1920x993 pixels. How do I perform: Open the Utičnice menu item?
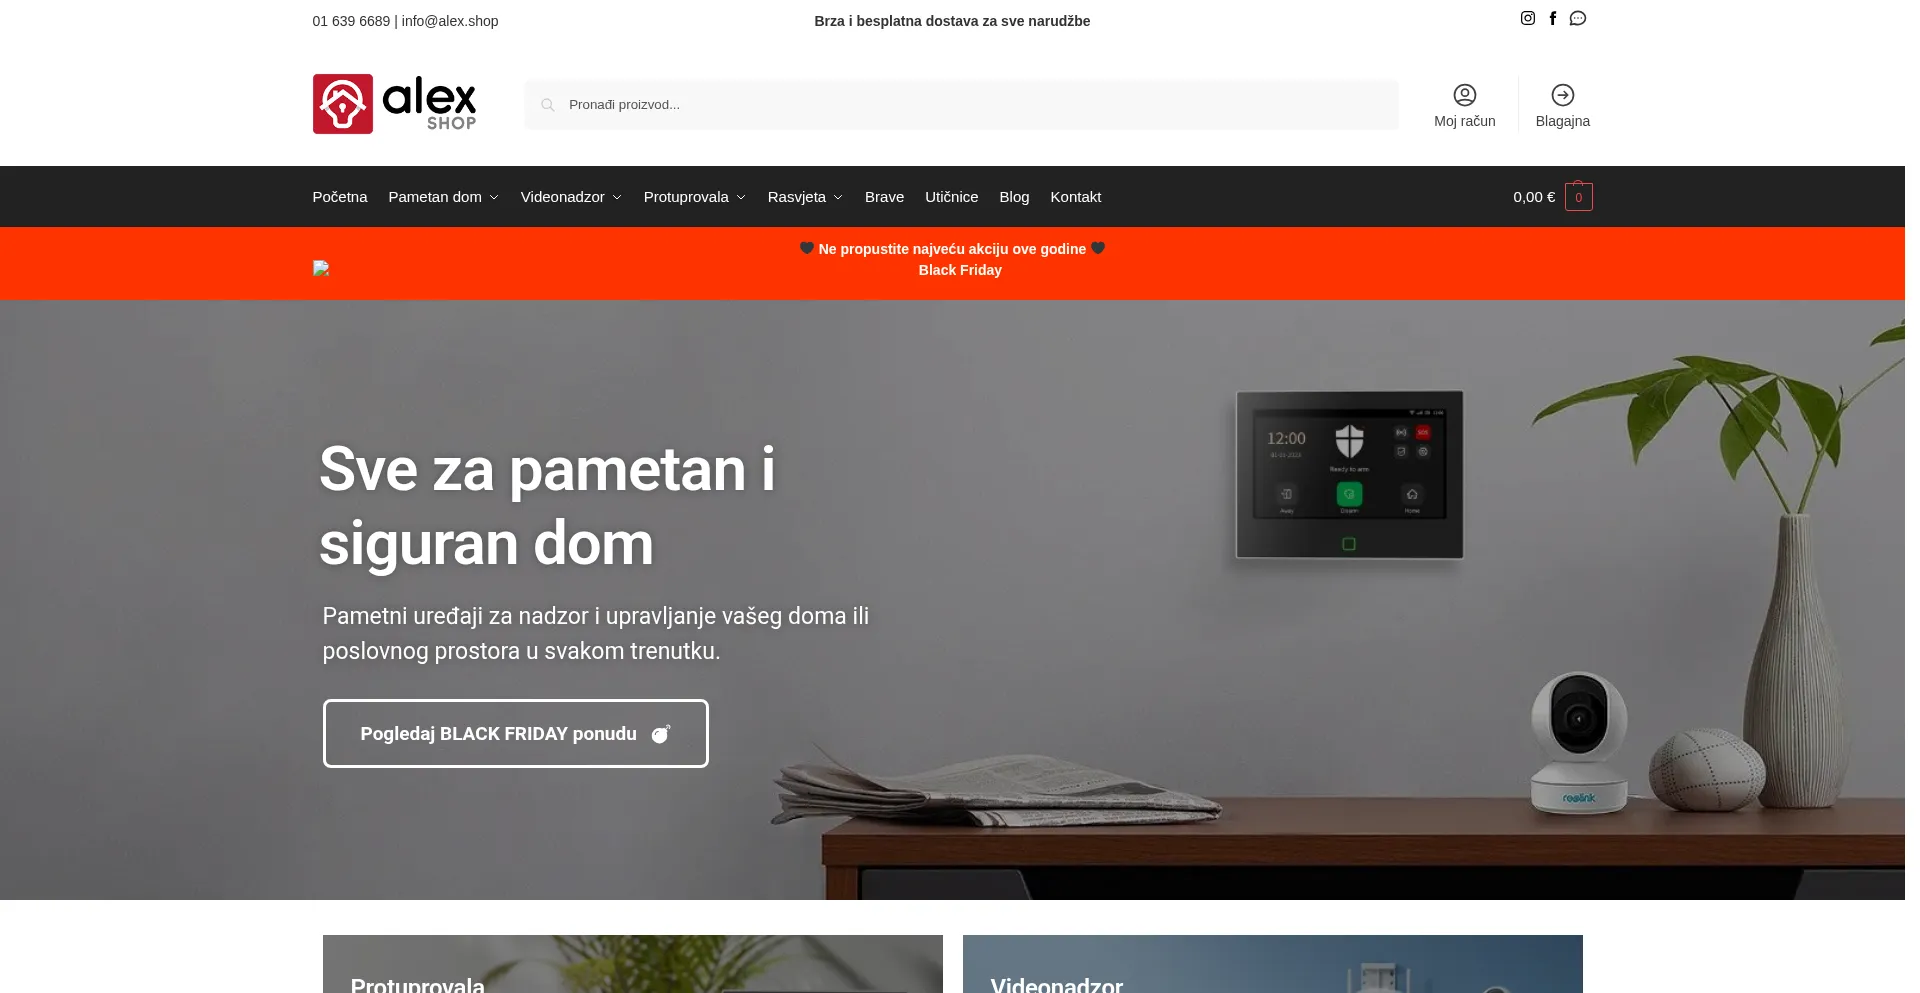(951, 197)
